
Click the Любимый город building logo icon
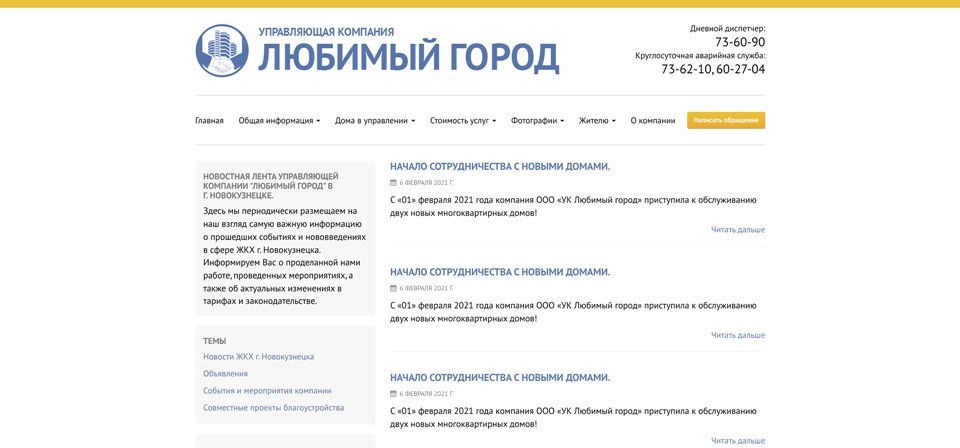tap(222, 51)
